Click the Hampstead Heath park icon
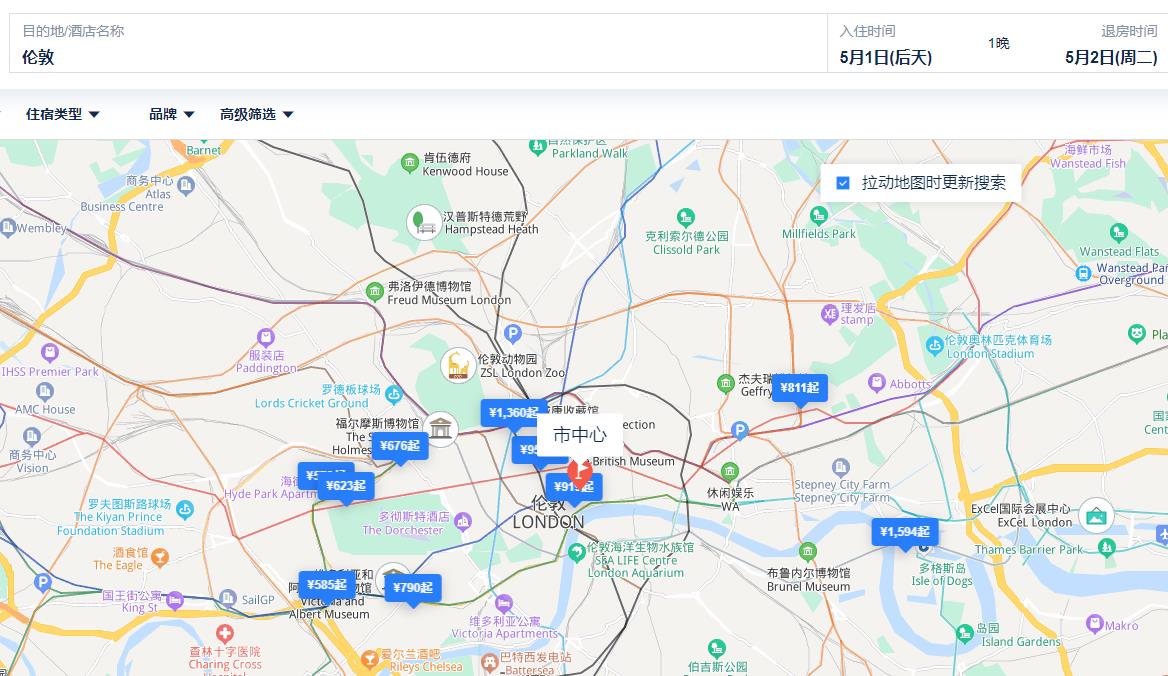The image size is (1168, 676). (424, 222)
